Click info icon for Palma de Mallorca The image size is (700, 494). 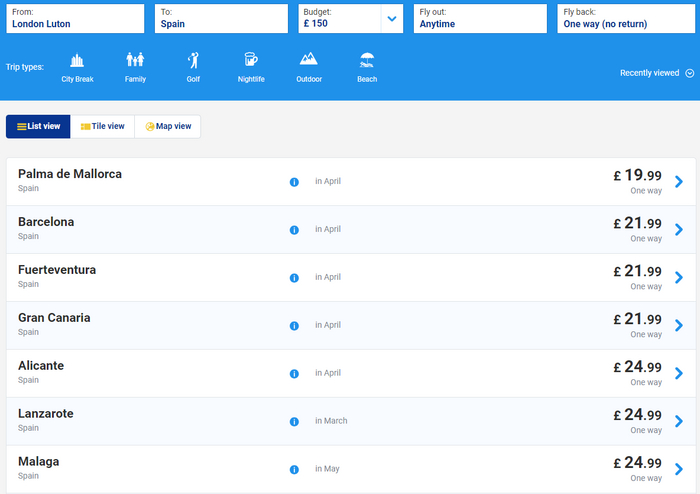click(x=294, y=182)
